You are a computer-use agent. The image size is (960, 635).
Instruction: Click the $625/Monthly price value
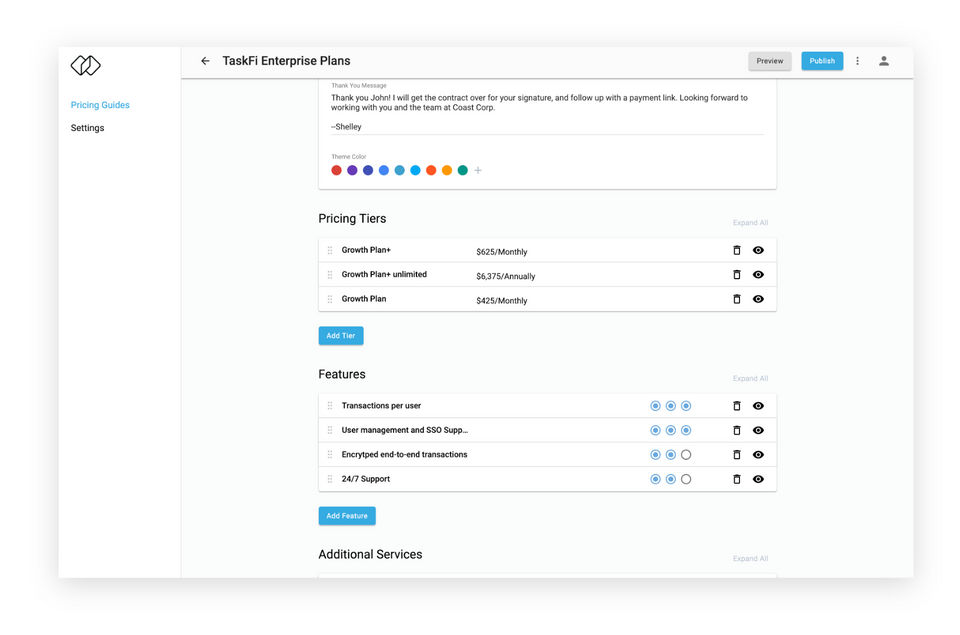501,252
